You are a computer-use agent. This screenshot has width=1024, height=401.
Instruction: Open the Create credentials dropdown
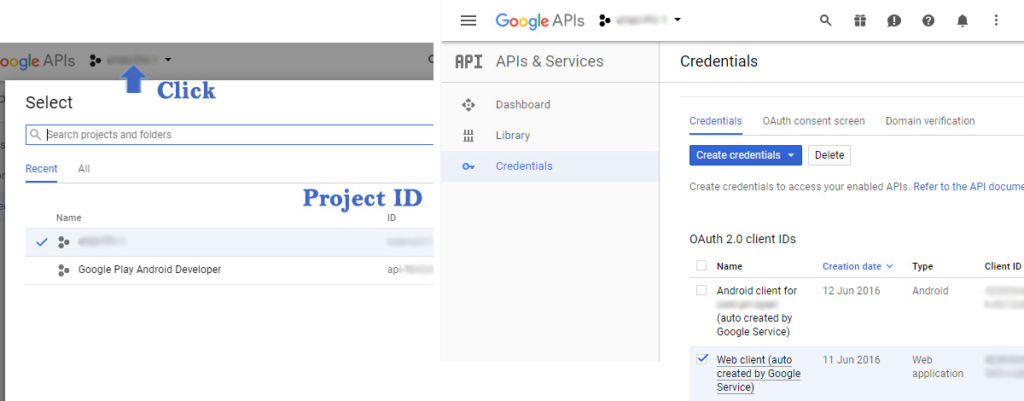point(745,155)
